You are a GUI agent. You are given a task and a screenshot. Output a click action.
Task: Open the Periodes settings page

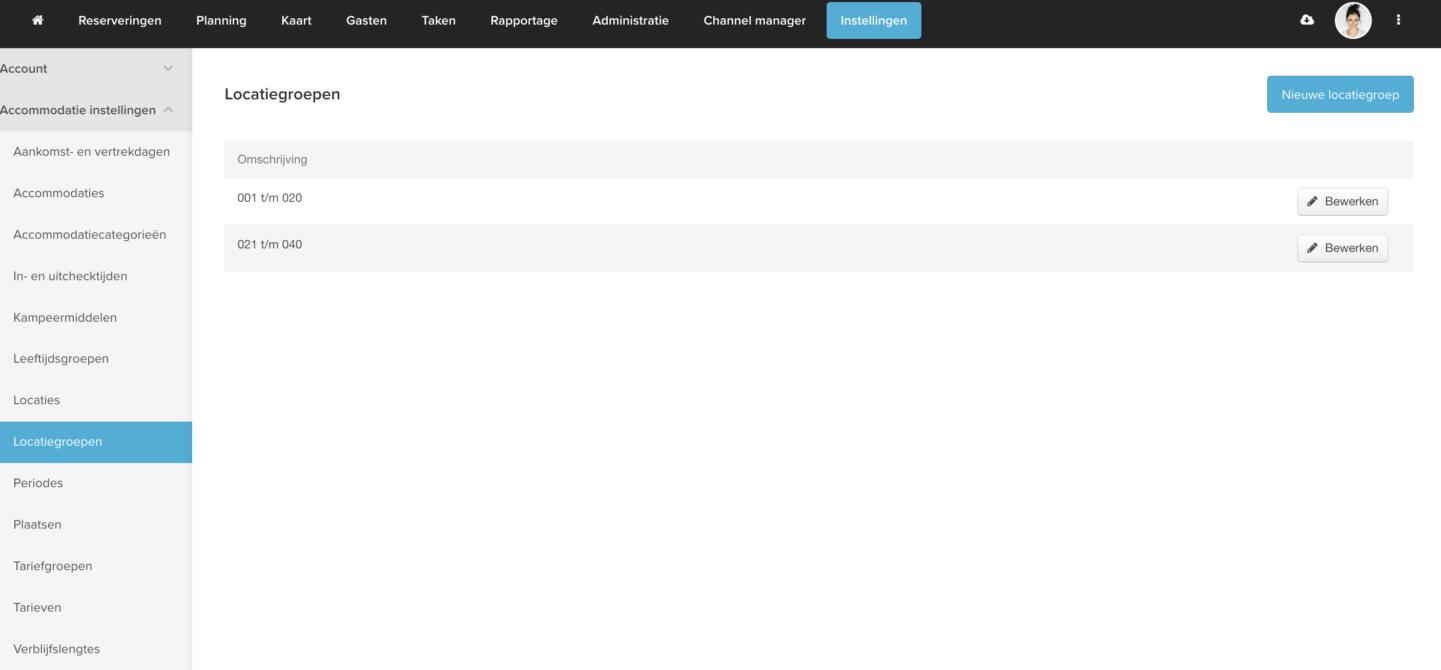pos(38,483)
